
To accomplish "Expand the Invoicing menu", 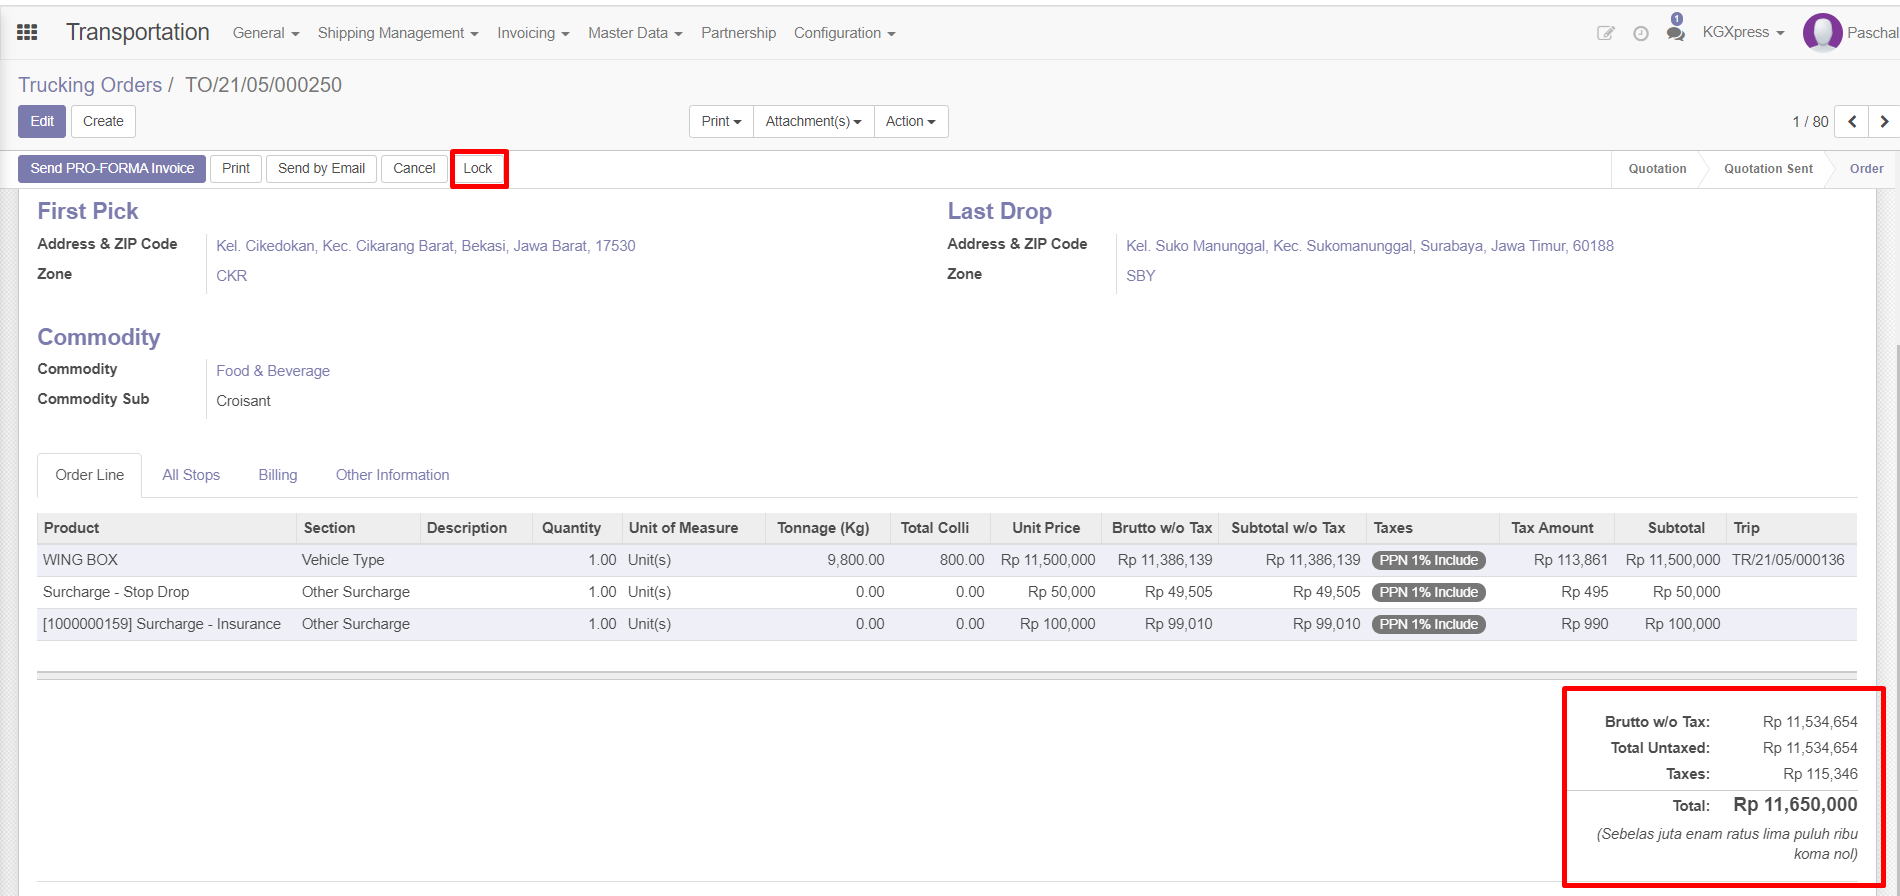I will coord(533,33).
